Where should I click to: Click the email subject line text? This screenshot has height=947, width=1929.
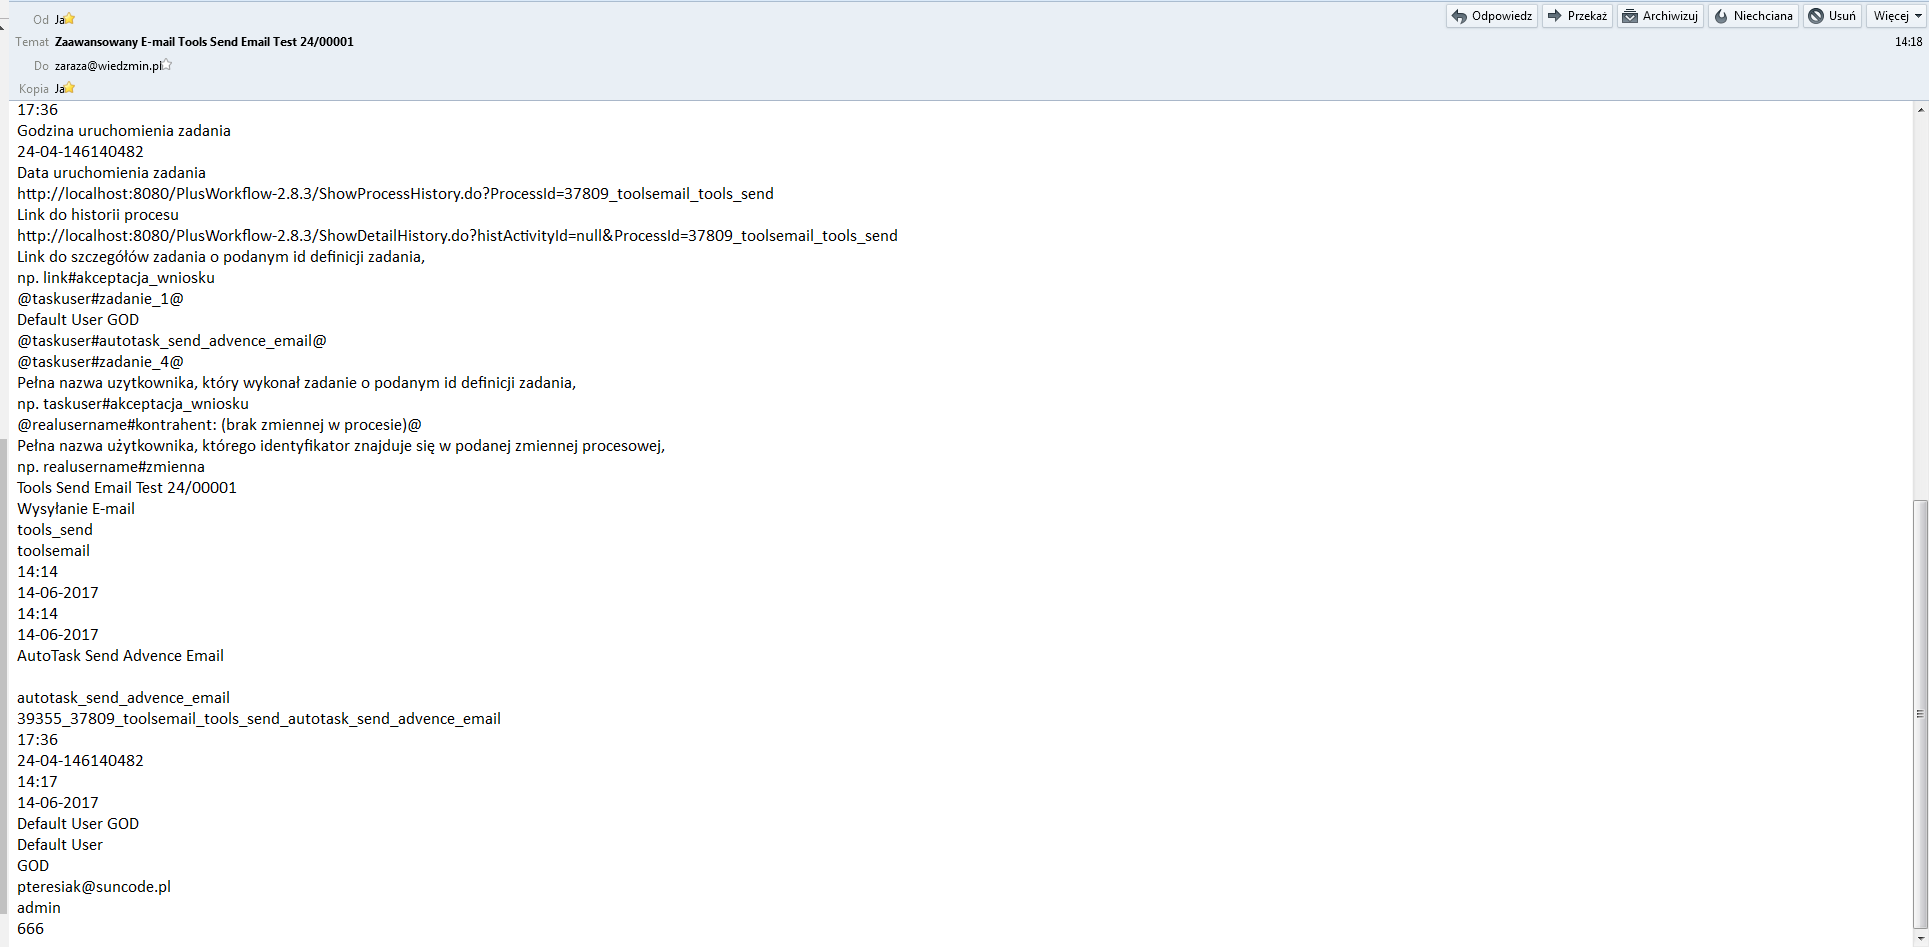[204, 42]
